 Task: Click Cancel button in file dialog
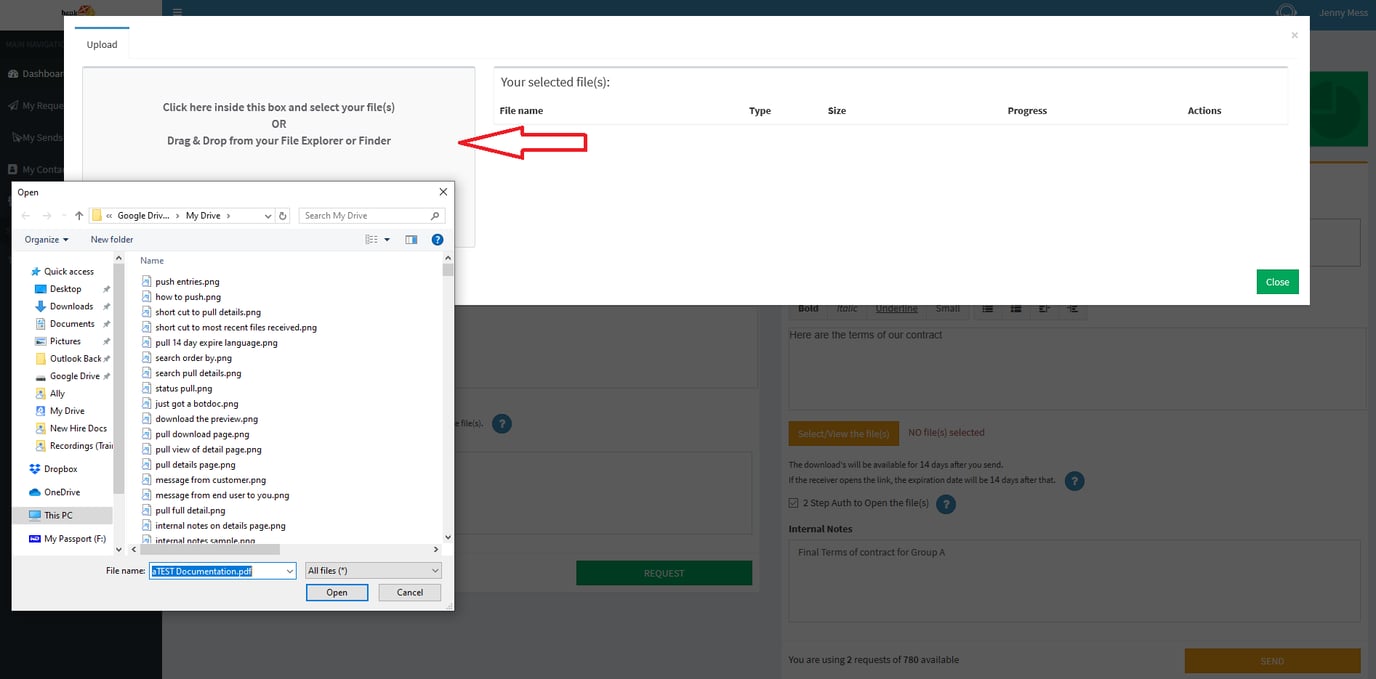tap(410, 593)
